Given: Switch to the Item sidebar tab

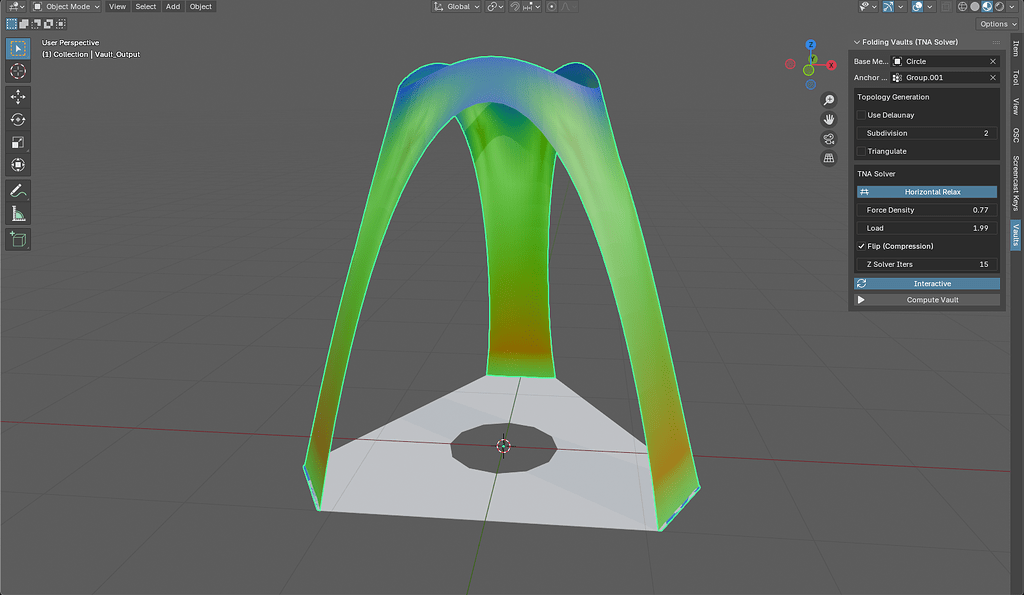Looking at the screenshot, I should [x=1016, y=48].
